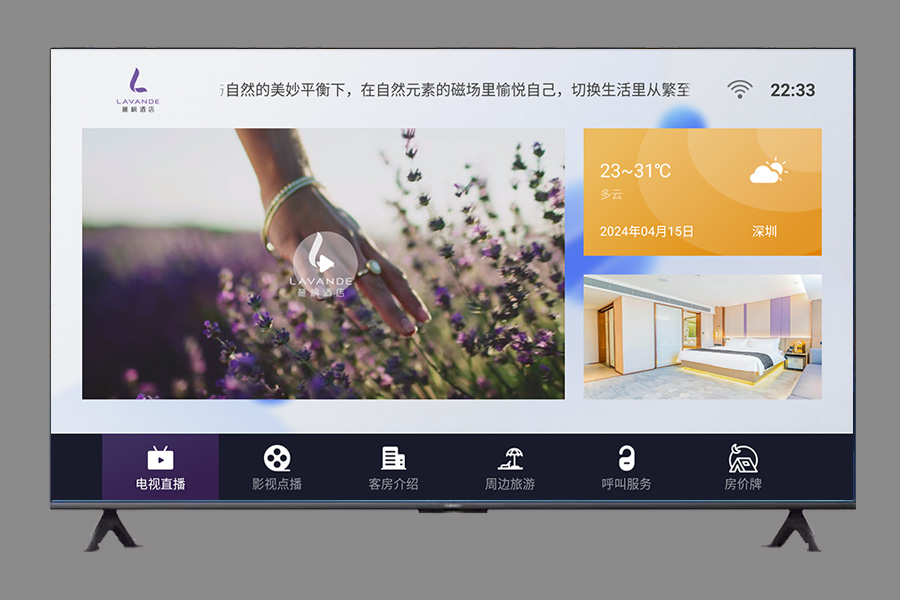Select the room rate board house icon
The height and width of the screenshot is (600, 900).
tap(742, 458)
